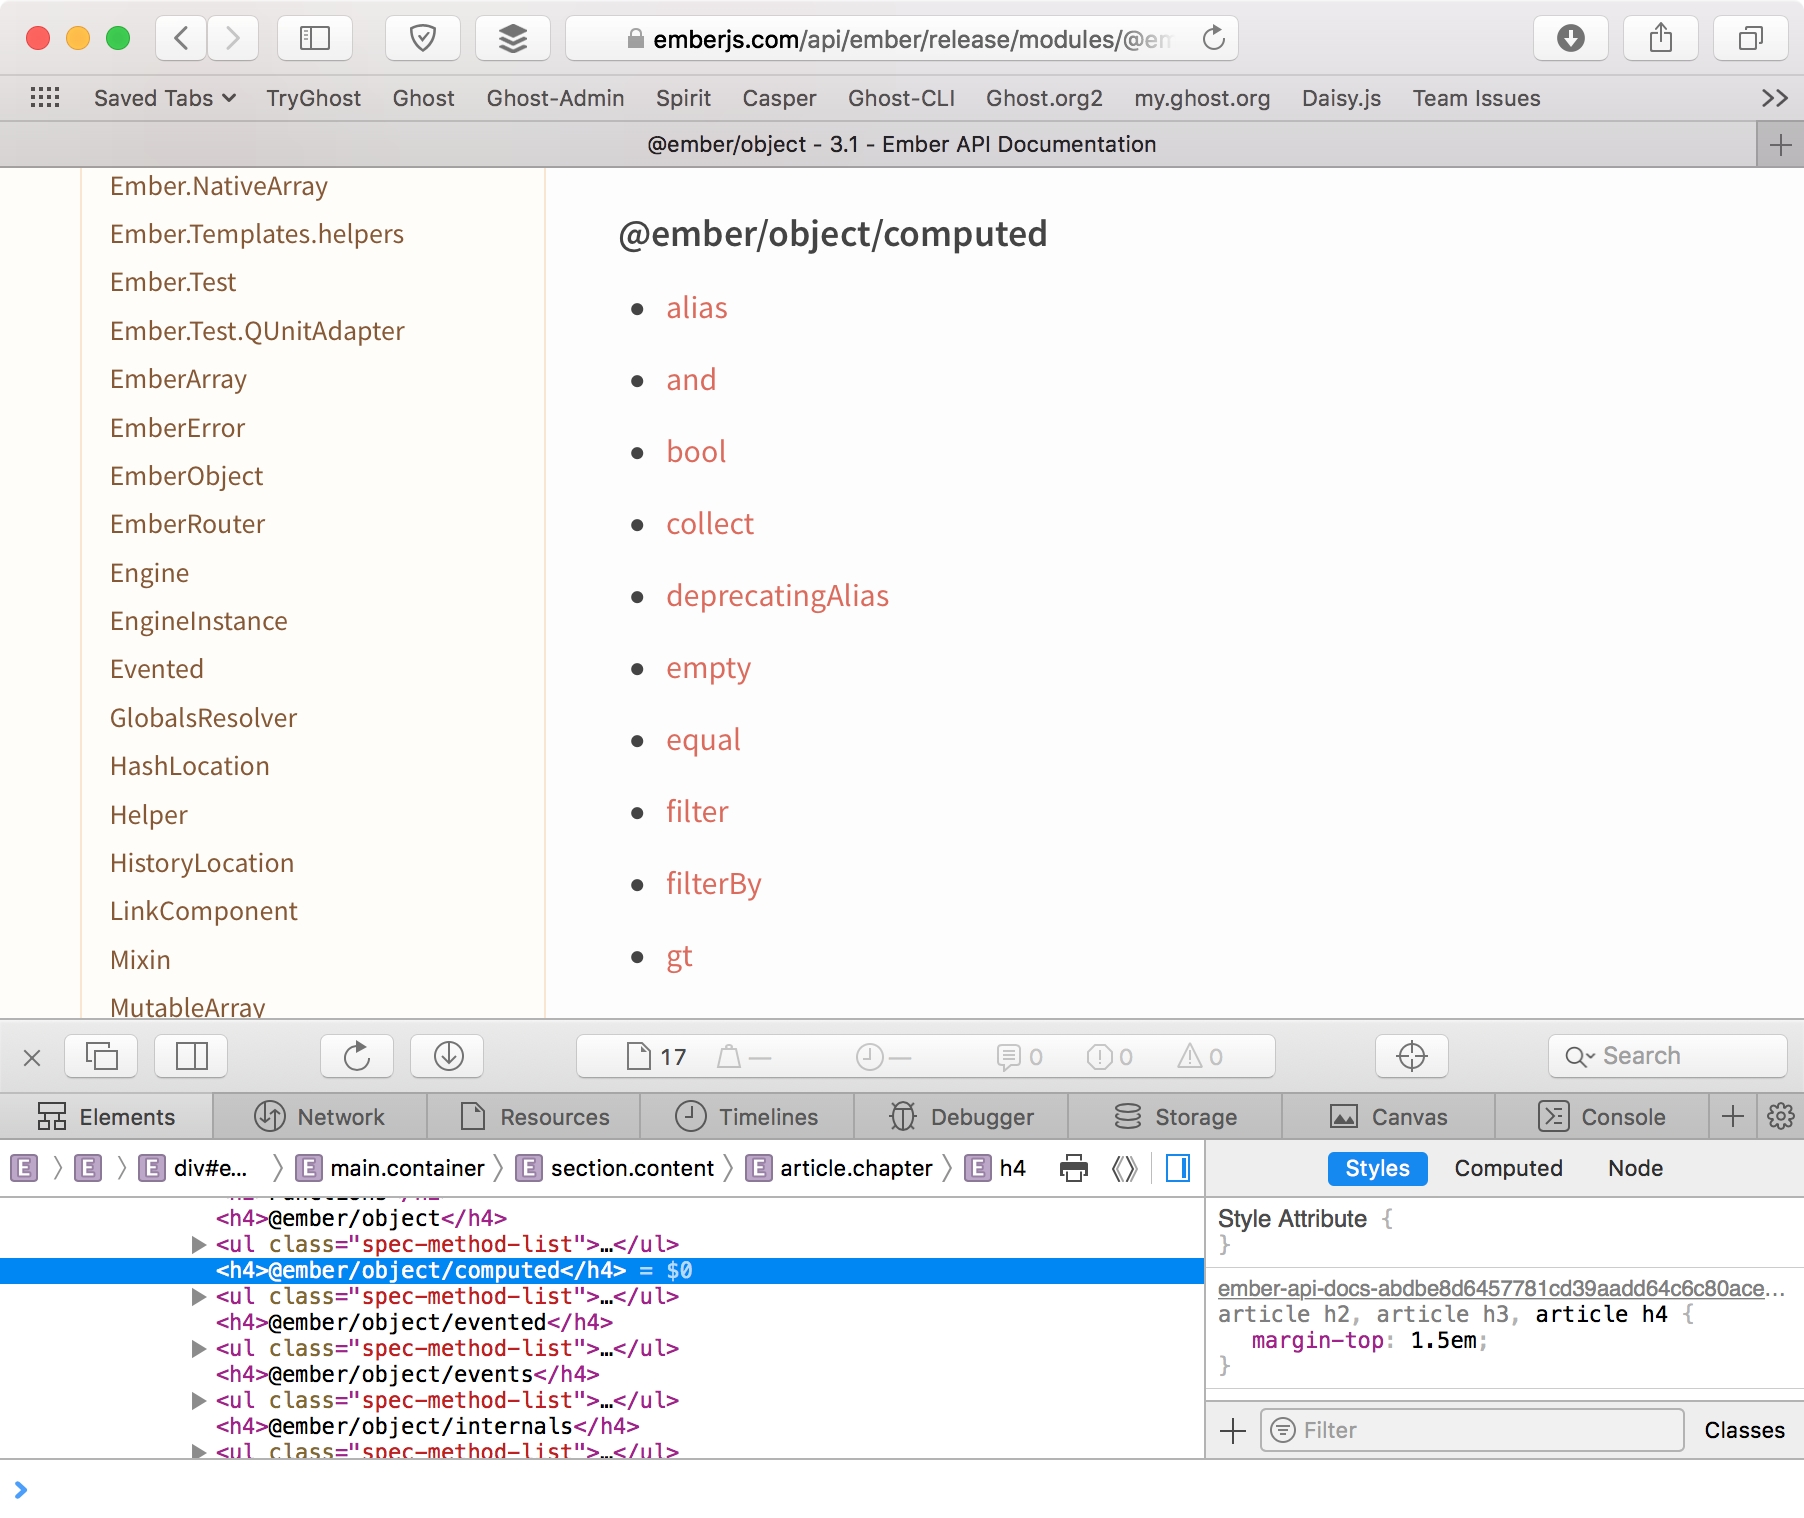
Task: Expand the ul below @ember/object/events h4
Action: point(199,1400)
